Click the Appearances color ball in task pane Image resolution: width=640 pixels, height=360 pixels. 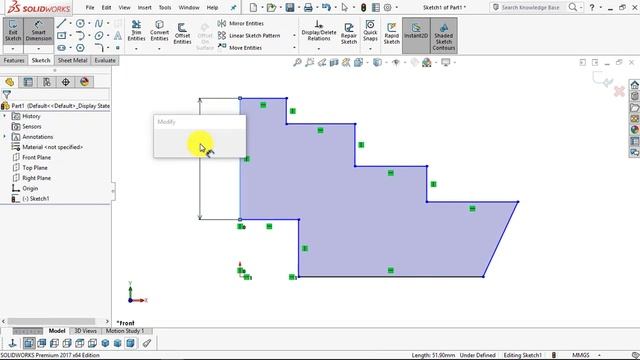tap(634, 130)
